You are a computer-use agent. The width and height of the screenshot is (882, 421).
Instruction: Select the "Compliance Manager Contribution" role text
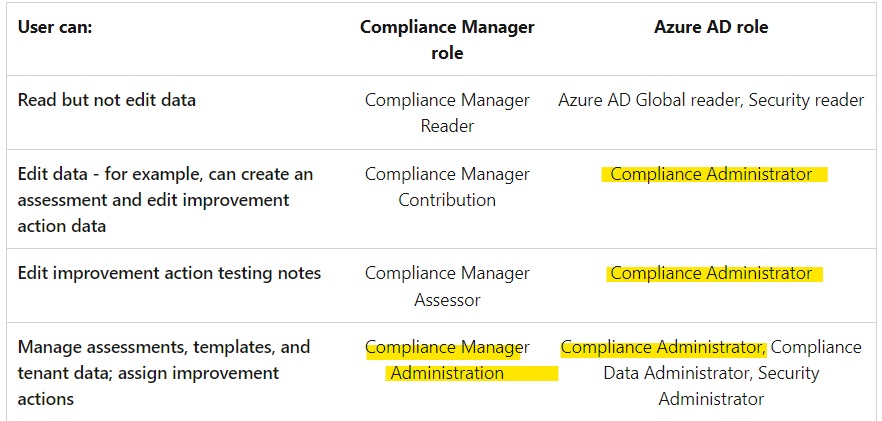click(x=447, y=187)
